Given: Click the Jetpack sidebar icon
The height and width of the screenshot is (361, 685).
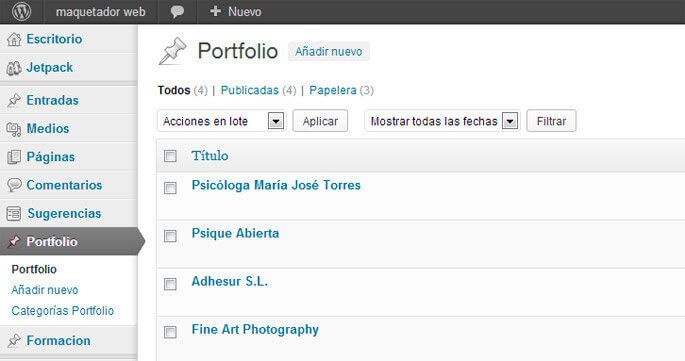Looking at the screenshot, I should coord(14,68).
